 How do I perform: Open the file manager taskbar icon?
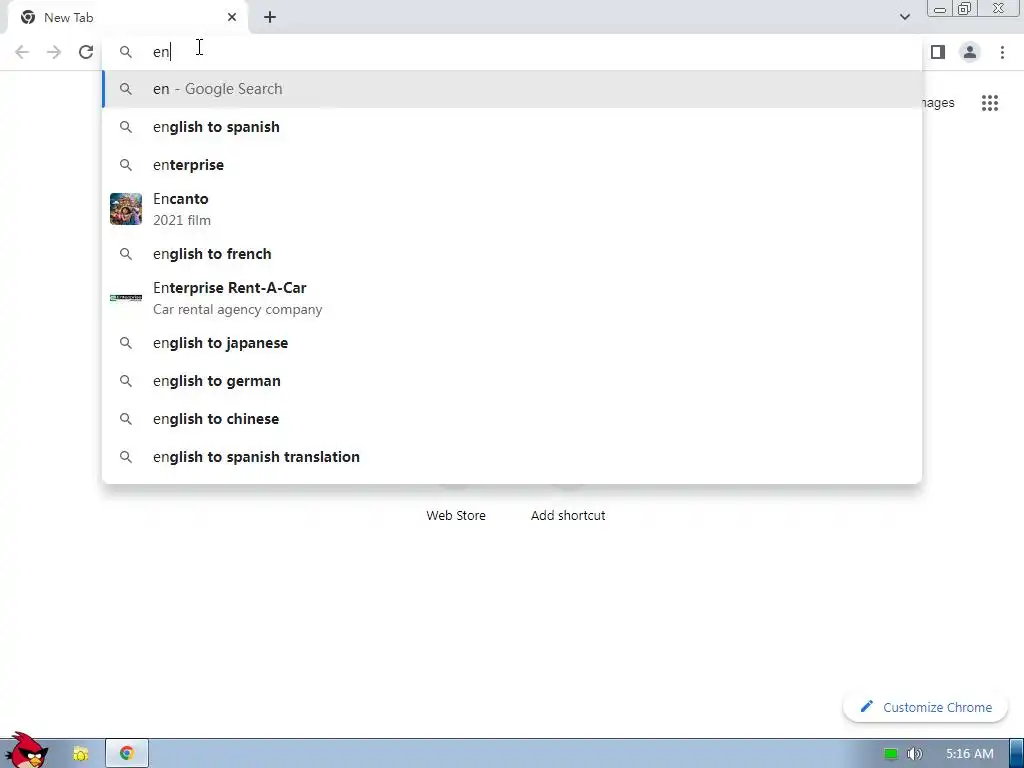(81, 754)
